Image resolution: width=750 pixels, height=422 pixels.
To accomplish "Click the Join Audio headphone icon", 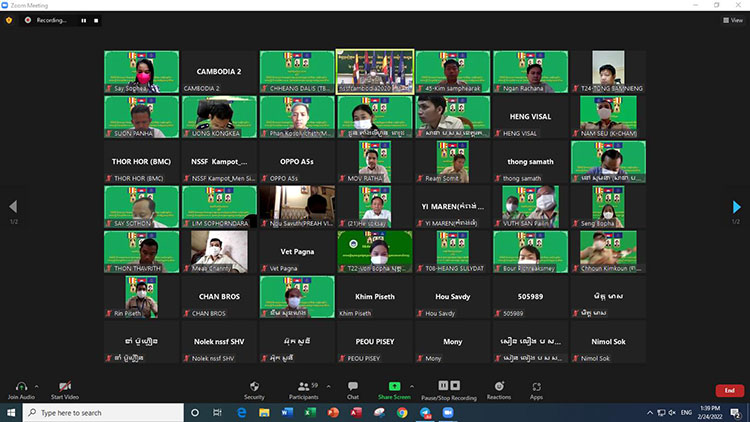I will (21, 386).
